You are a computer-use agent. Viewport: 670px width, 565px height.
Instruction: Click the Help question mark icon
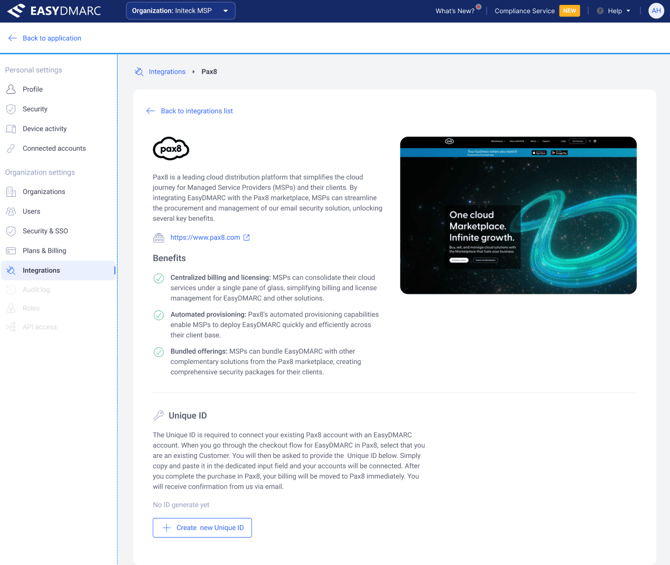[x=600, y=11]
